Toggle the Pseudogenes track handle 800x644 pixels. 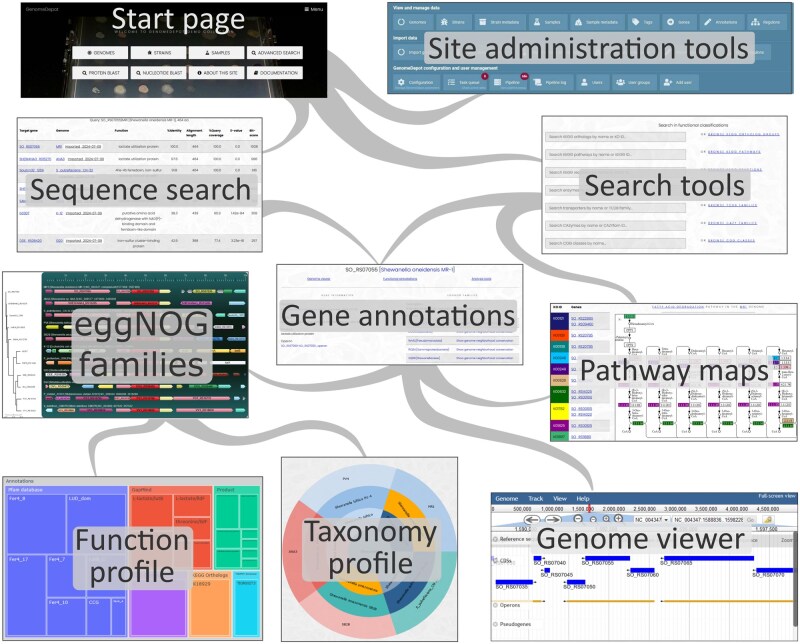tap(495, 624)
